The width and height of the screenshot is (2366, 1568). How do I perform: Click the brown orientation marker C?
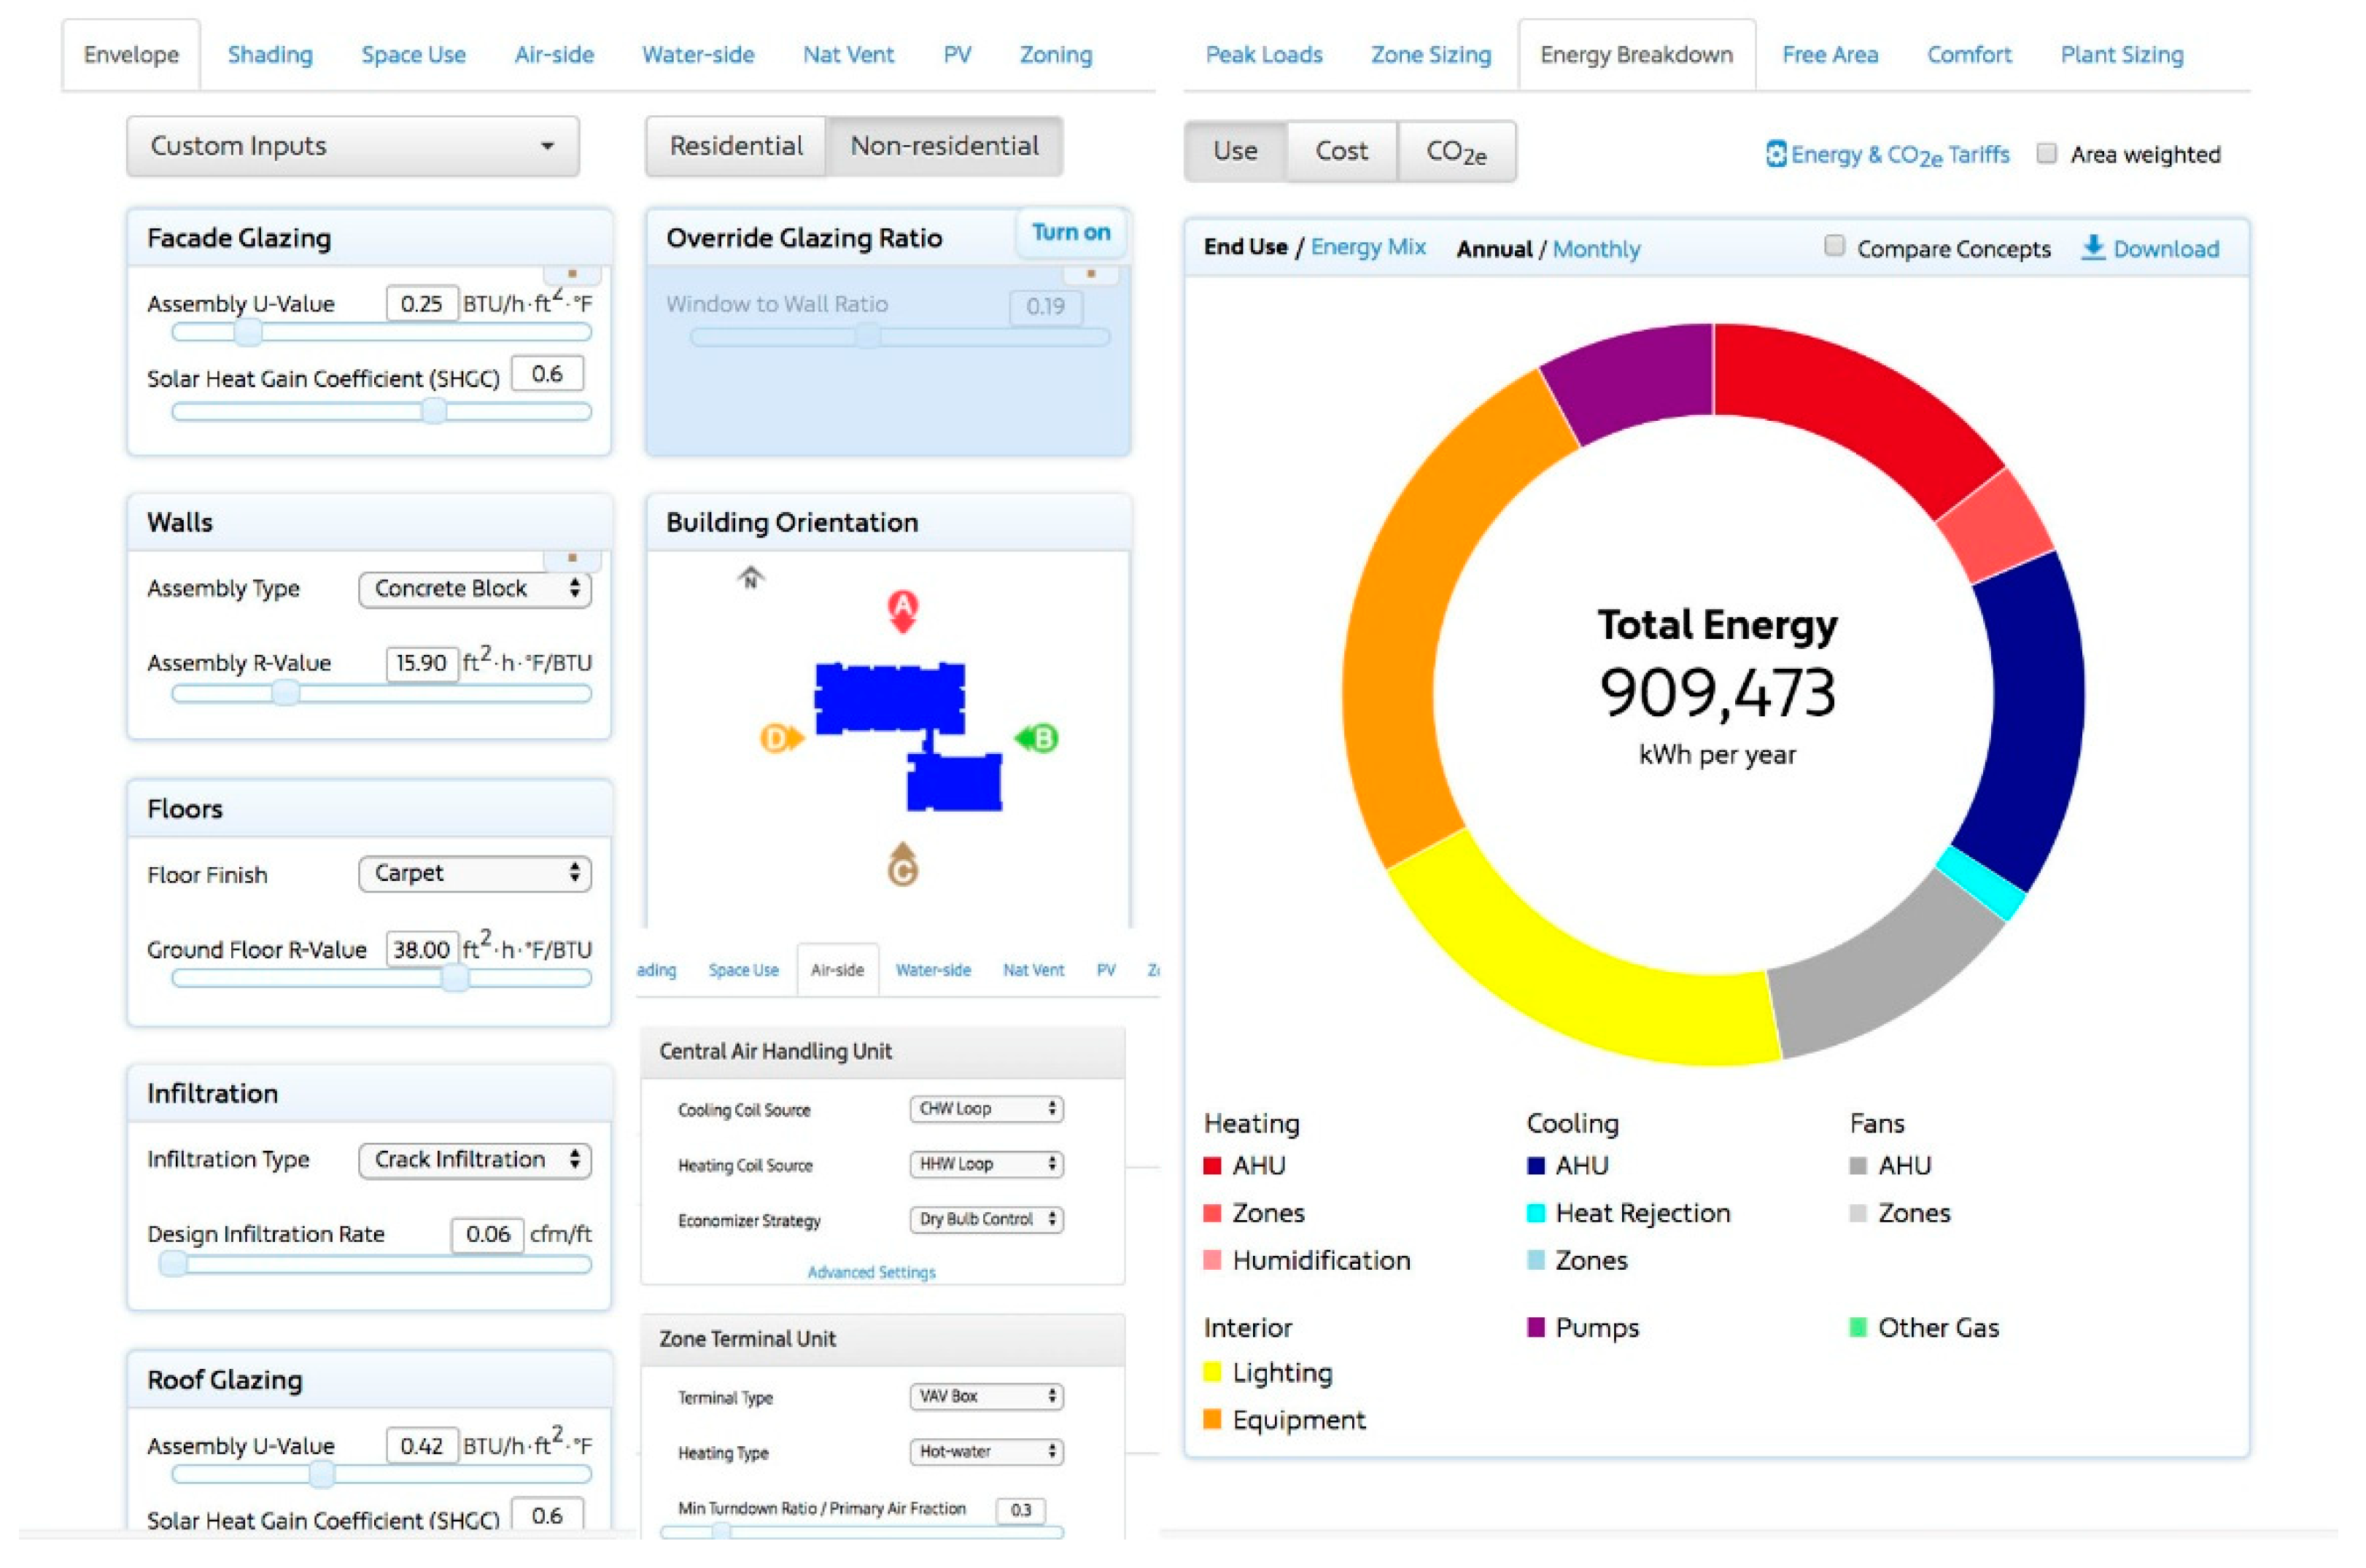pyautogui.click(x=902, y=864)
